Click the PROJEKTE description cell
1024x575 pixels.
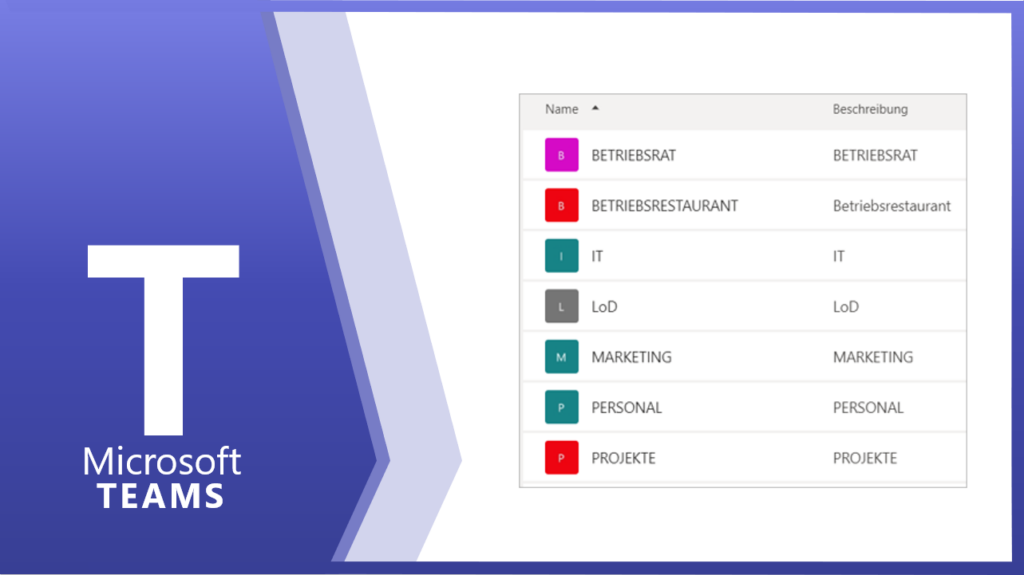click(865, 458)
